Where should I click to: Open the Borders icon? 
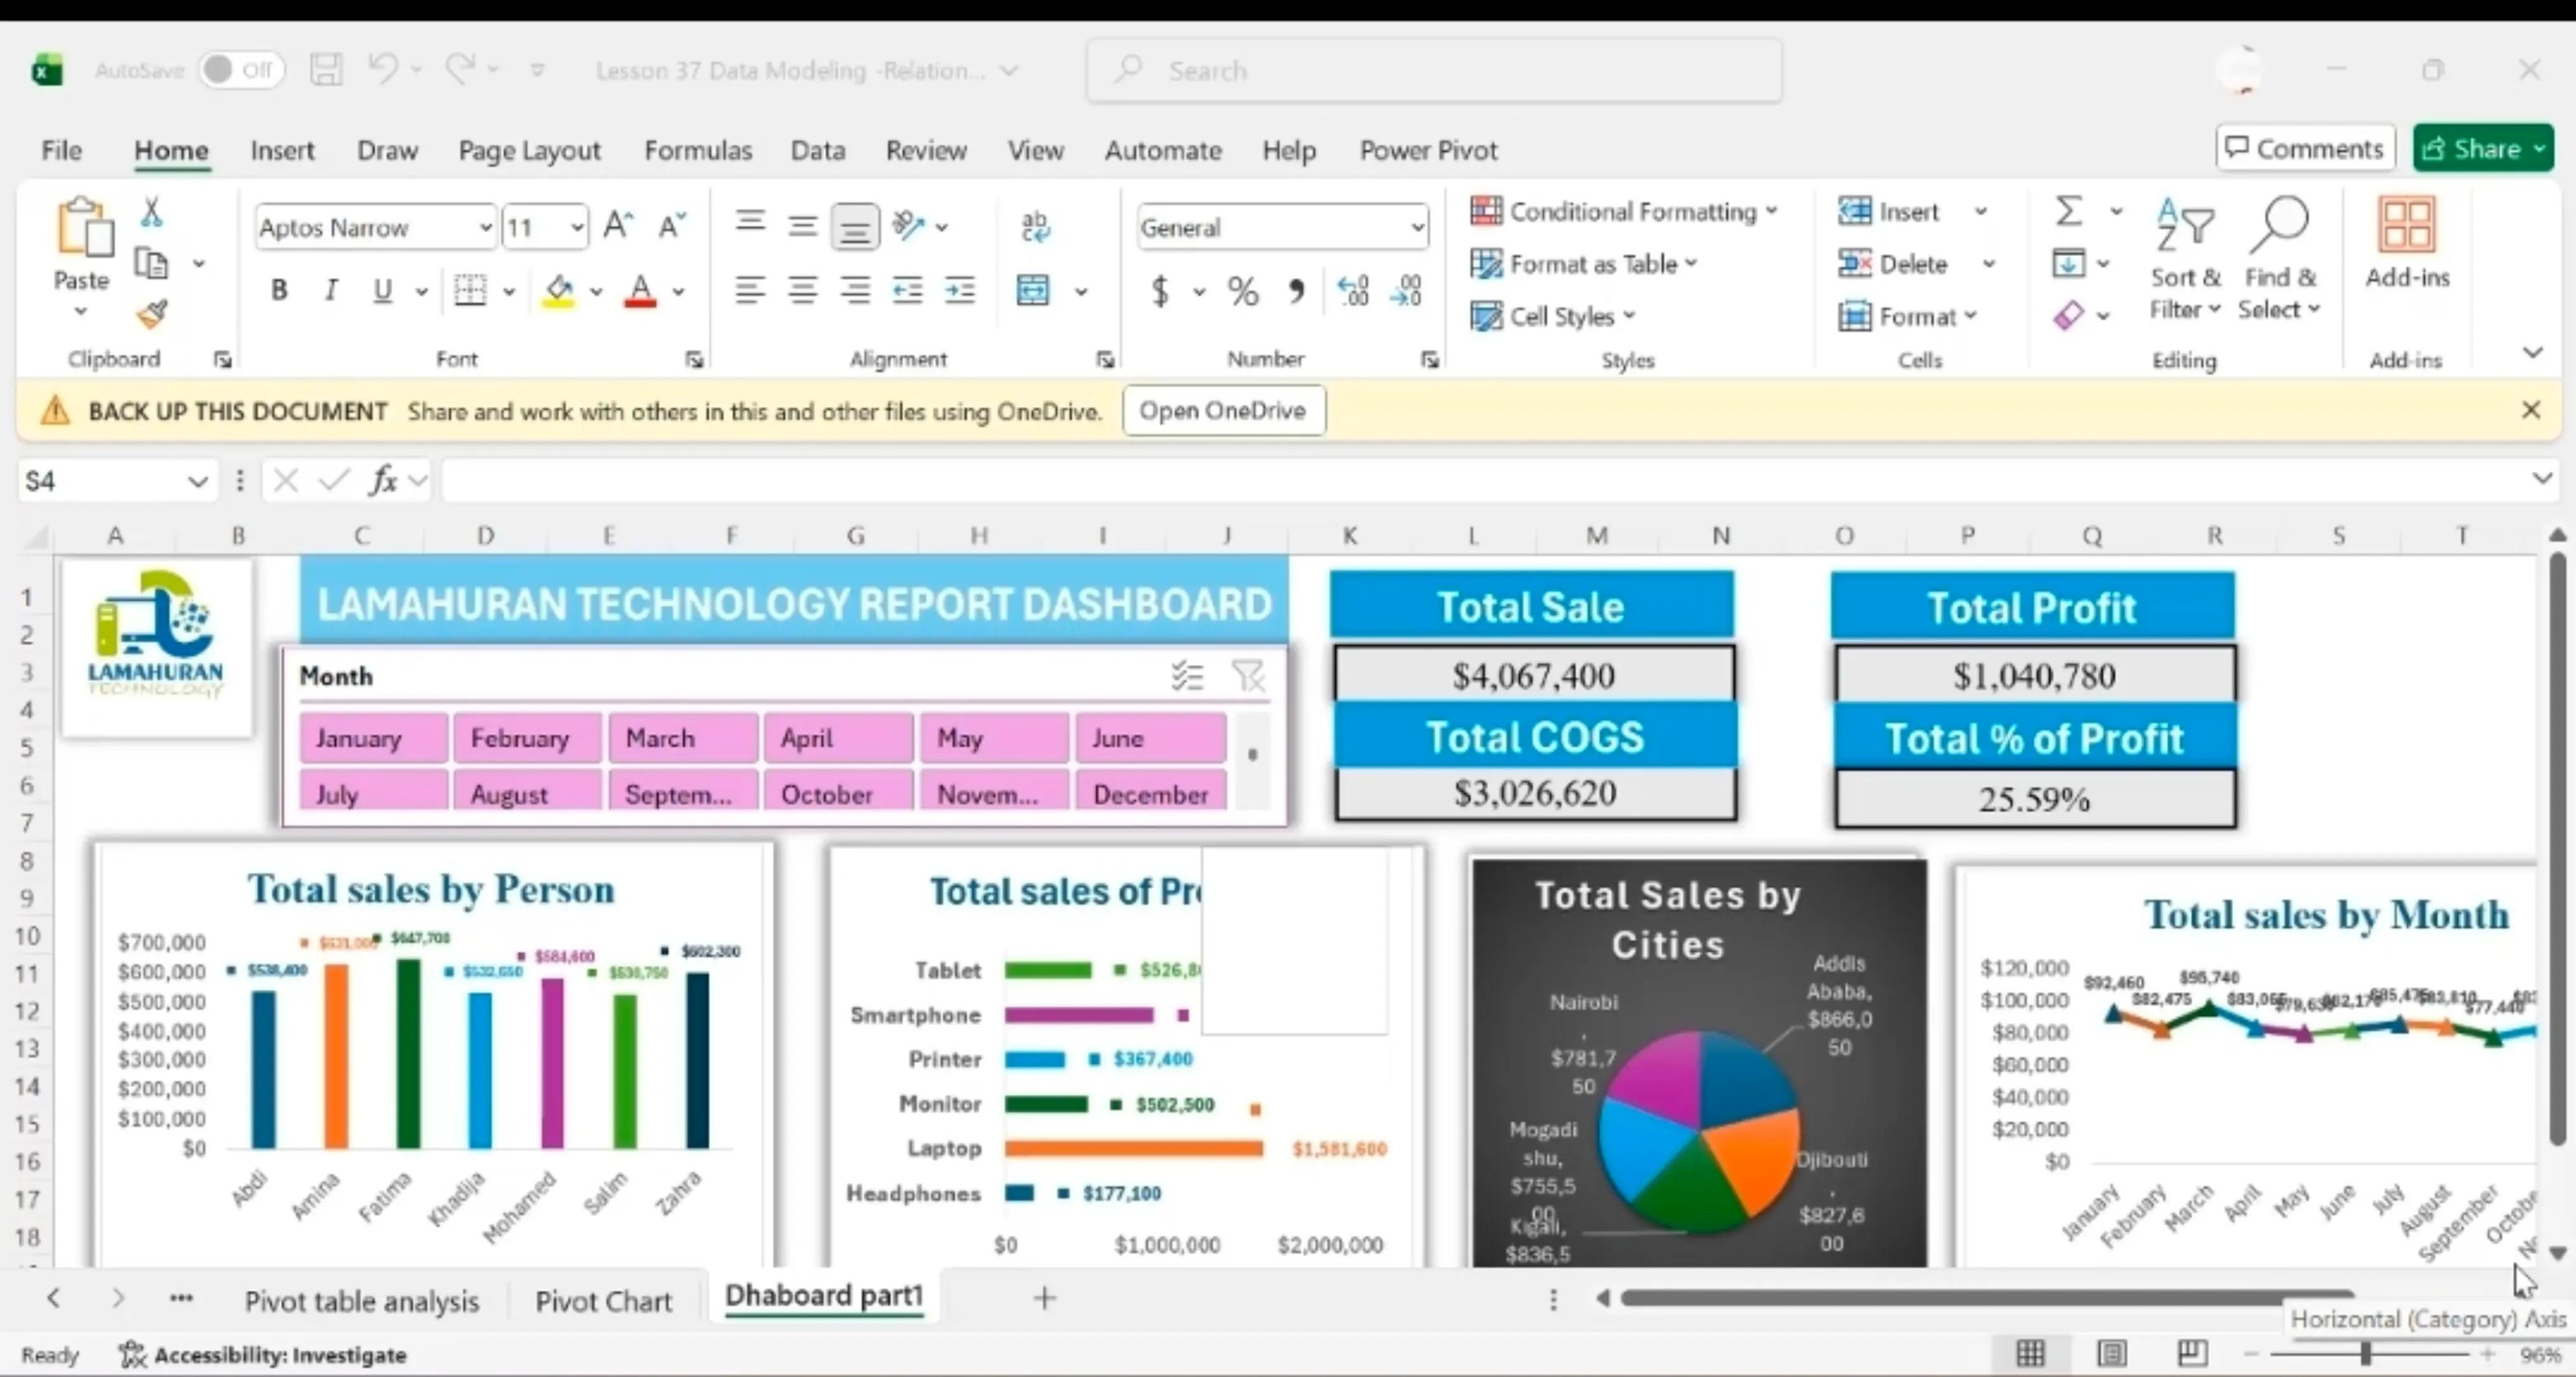click(470, 290)
